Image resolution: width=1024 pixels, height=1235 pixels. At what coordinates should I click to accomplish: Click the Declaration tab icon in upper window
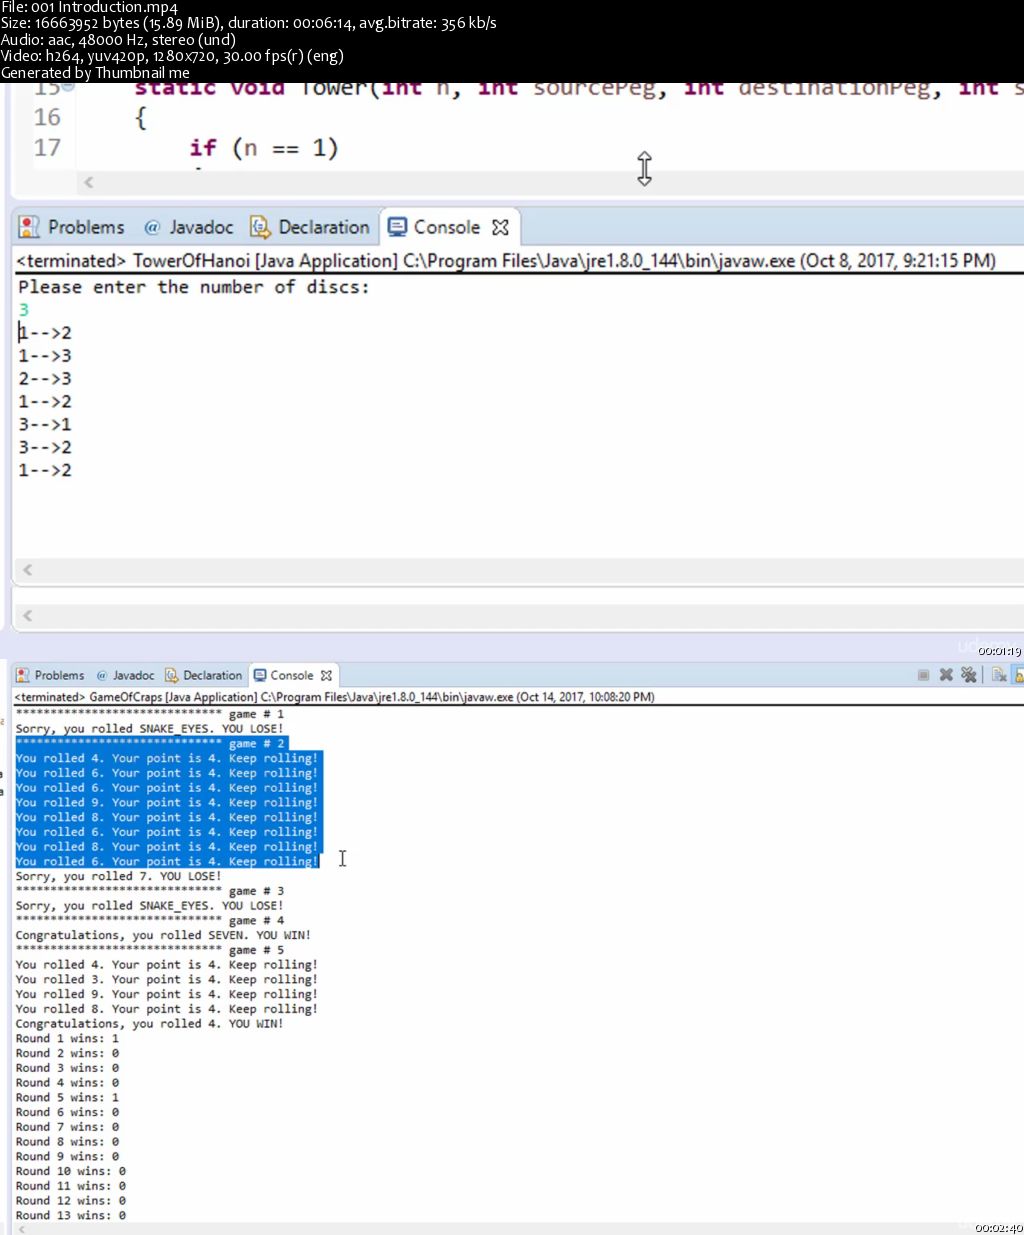260,227
